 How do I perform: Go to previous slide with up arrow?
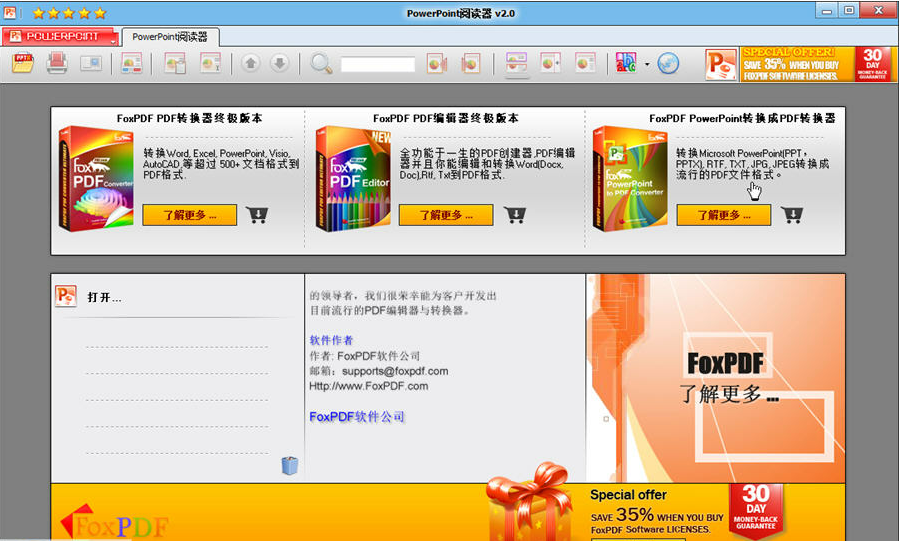(250, 63)
